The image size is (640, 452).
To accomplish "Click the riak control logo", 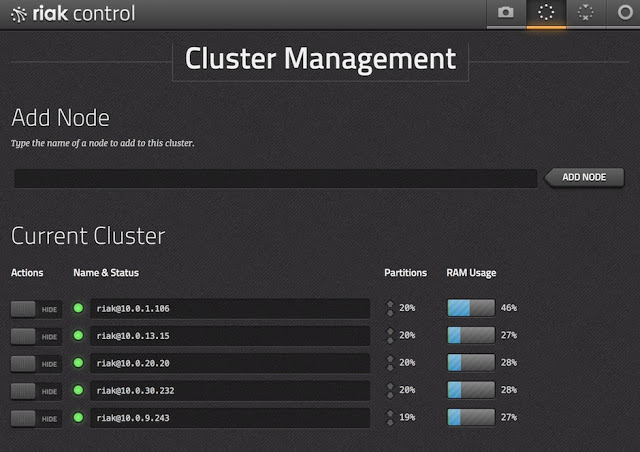I will pos(72,14).
